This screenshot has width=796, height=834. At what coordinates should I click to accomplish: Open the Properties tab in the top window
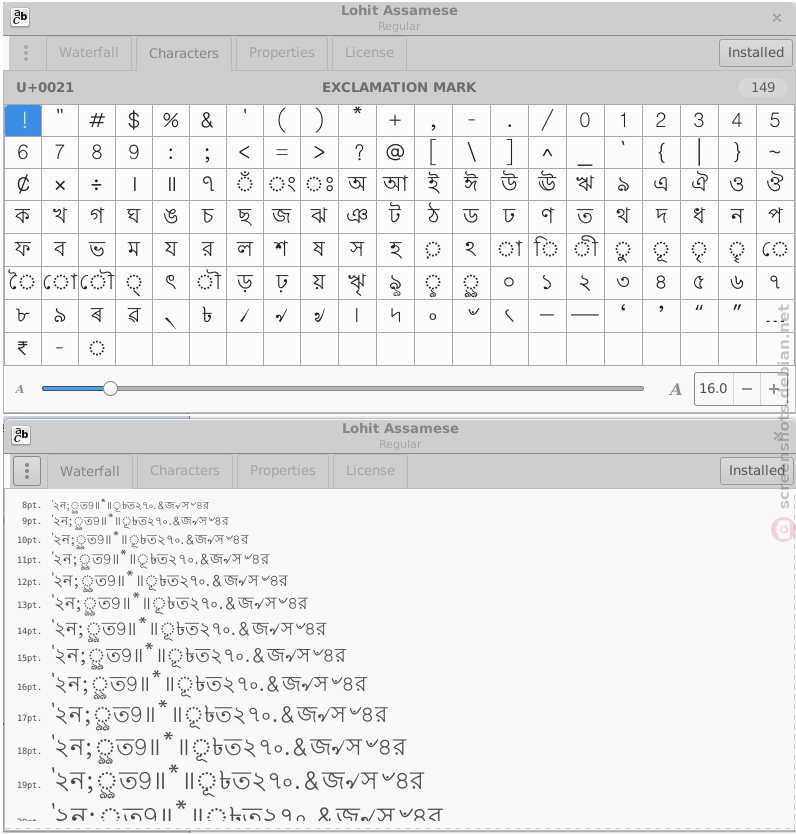(282, 53)
